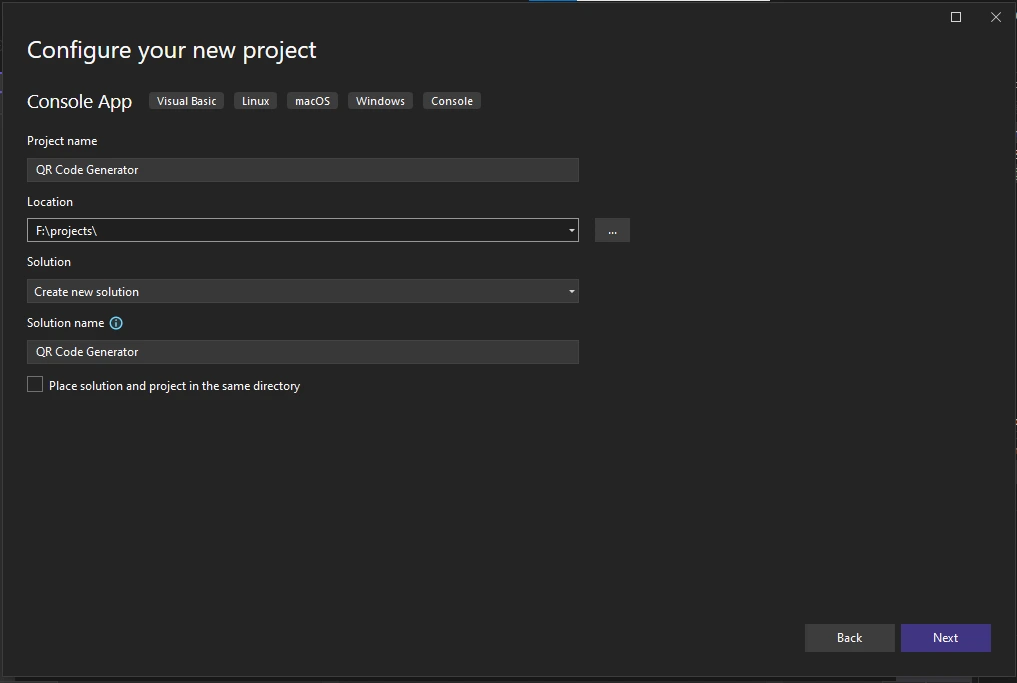The width and height of the screenshot is (1017, 683).
Task: Focus the Solution name text field
Action: click(x=302, y=352)
